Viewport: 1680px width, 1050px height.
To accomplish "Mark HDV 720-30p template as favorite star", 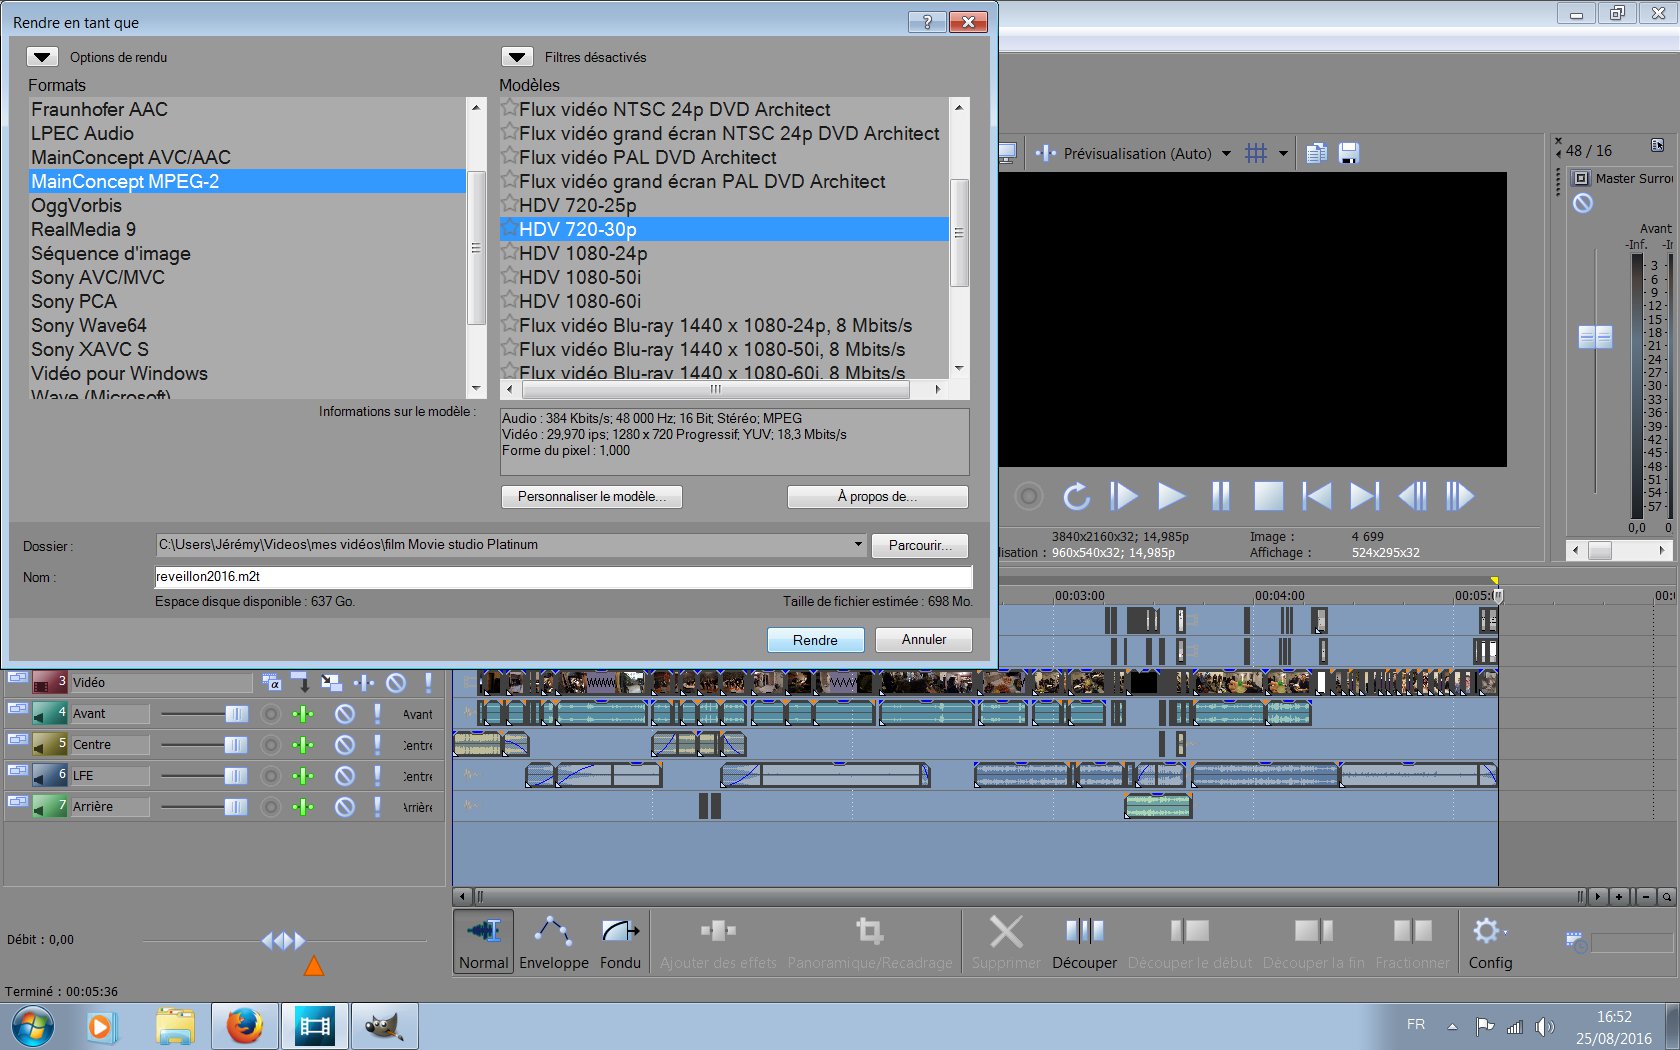I will coord(509,228).
